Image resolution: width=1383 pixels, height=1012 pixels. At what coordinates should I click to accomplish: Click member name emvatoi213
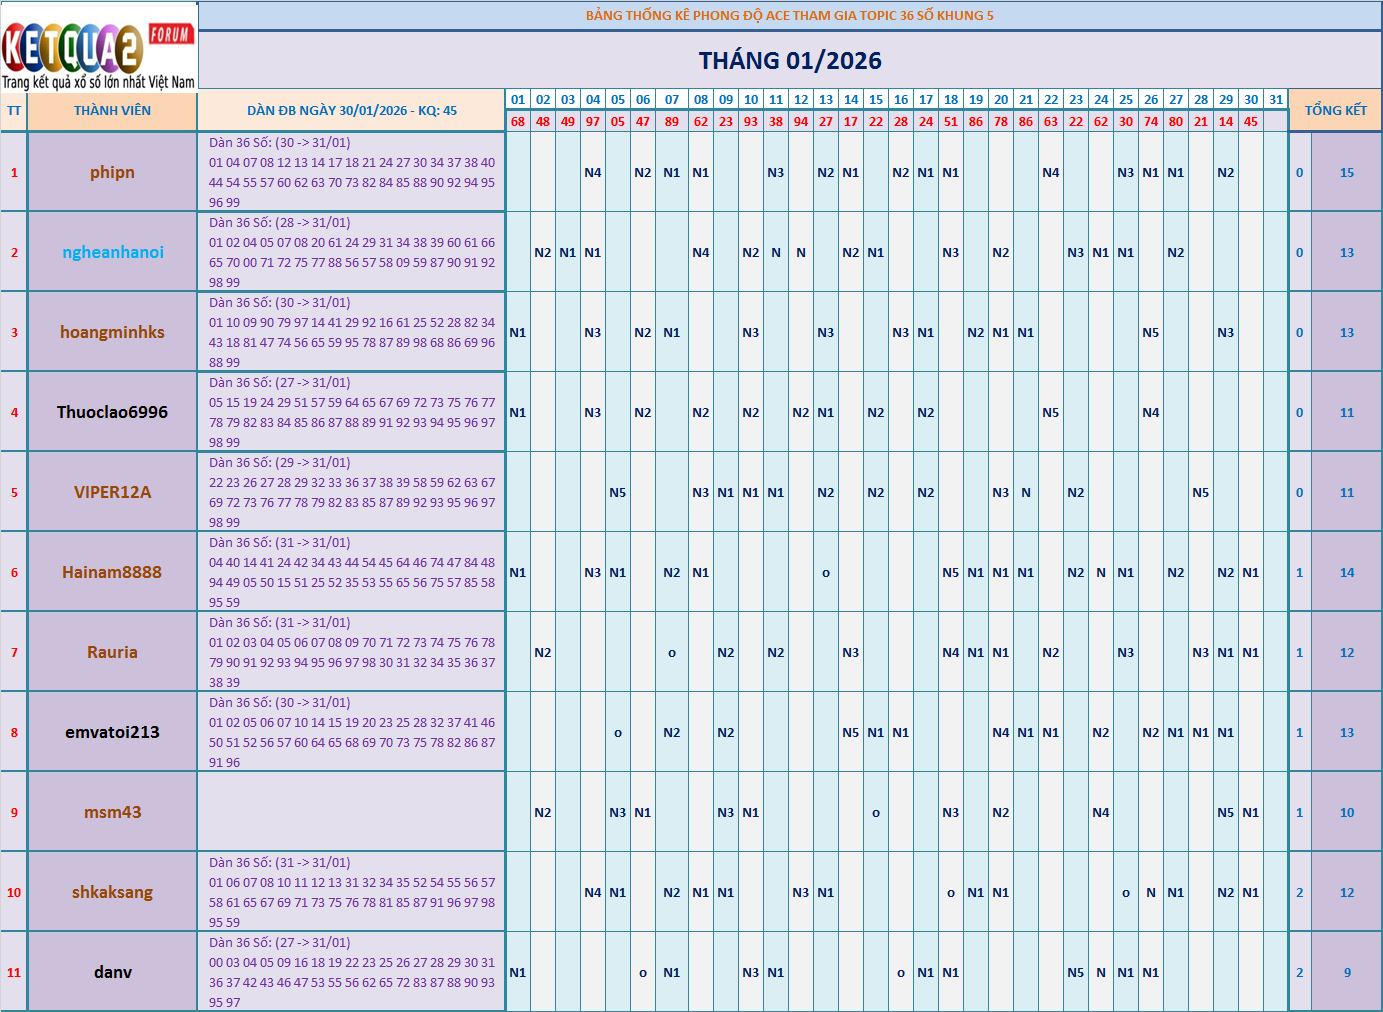point(112,732)
